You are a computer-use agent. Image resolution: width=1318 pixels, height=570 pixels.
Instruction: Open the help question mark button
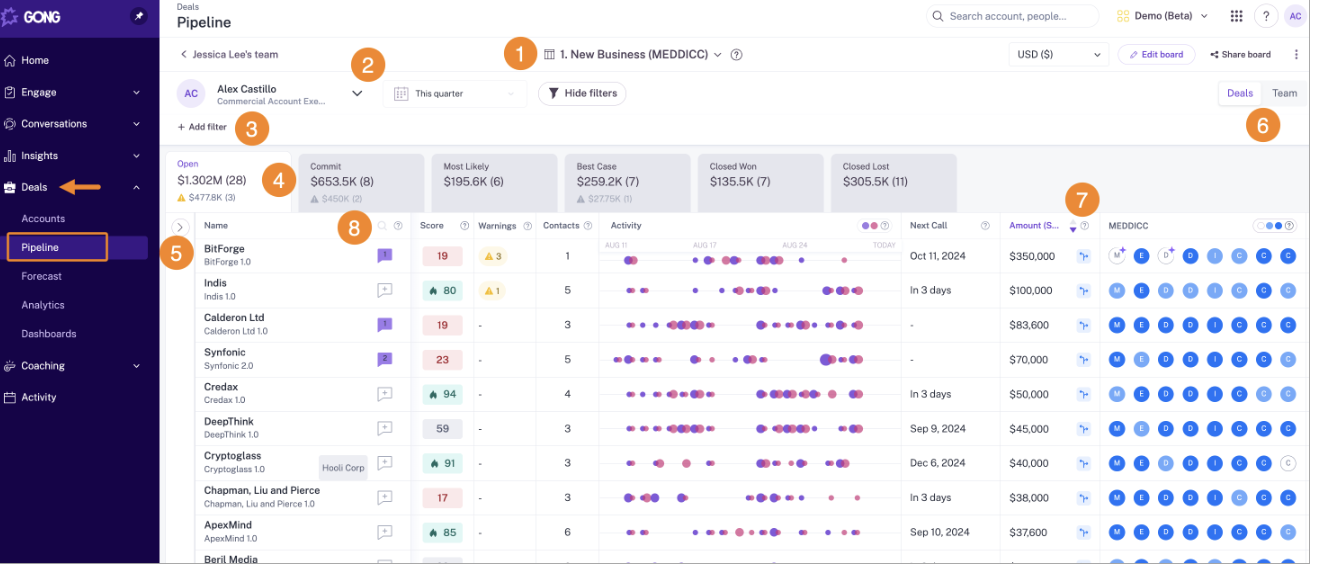point(1267,16)
